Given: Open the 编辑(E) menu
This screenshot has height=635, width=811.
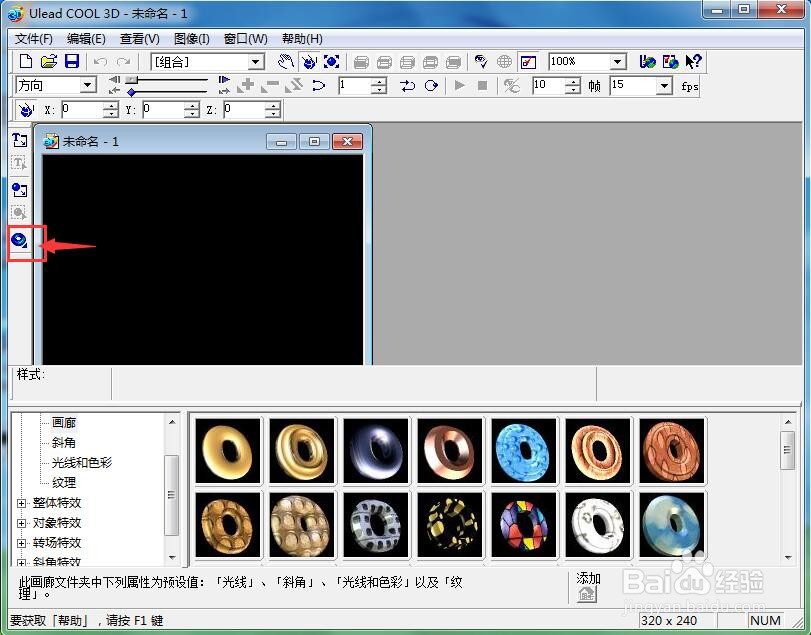Looking at the screenshot, I should pos(86,39).
